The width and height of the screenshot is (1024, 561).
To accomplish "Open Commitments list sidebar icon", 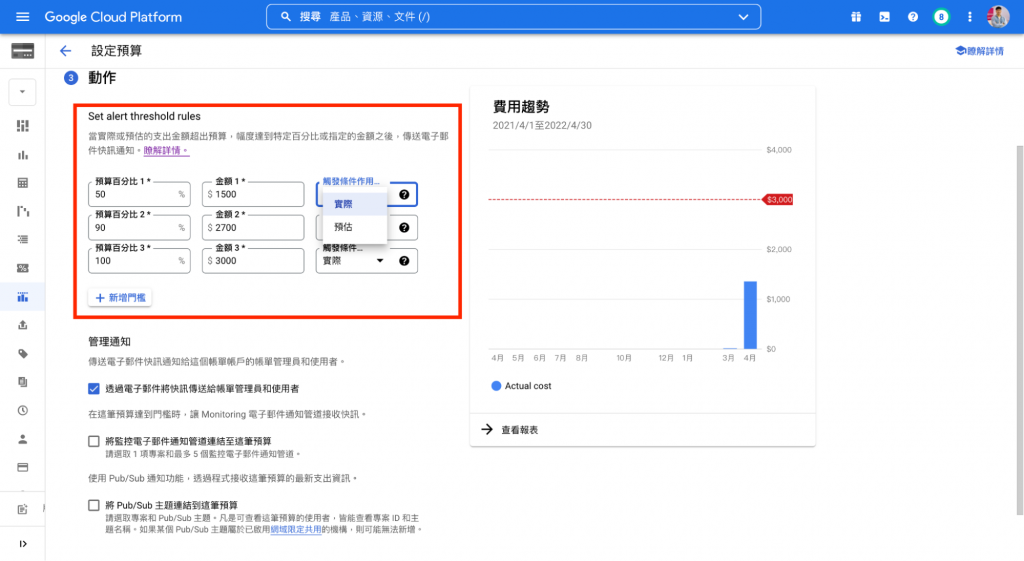I will pos(22,240).
